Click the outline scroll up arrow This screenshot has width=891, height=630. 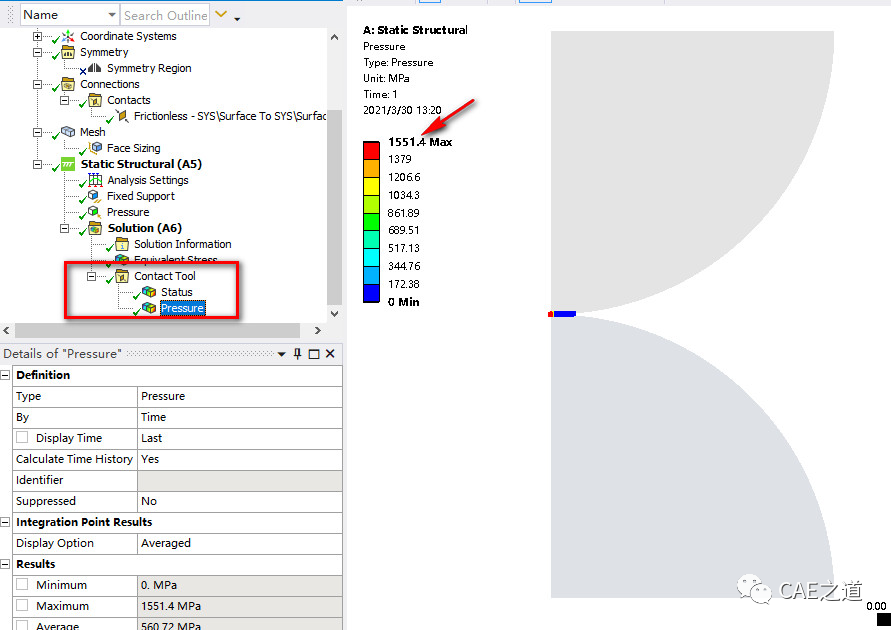coord(335,37)
